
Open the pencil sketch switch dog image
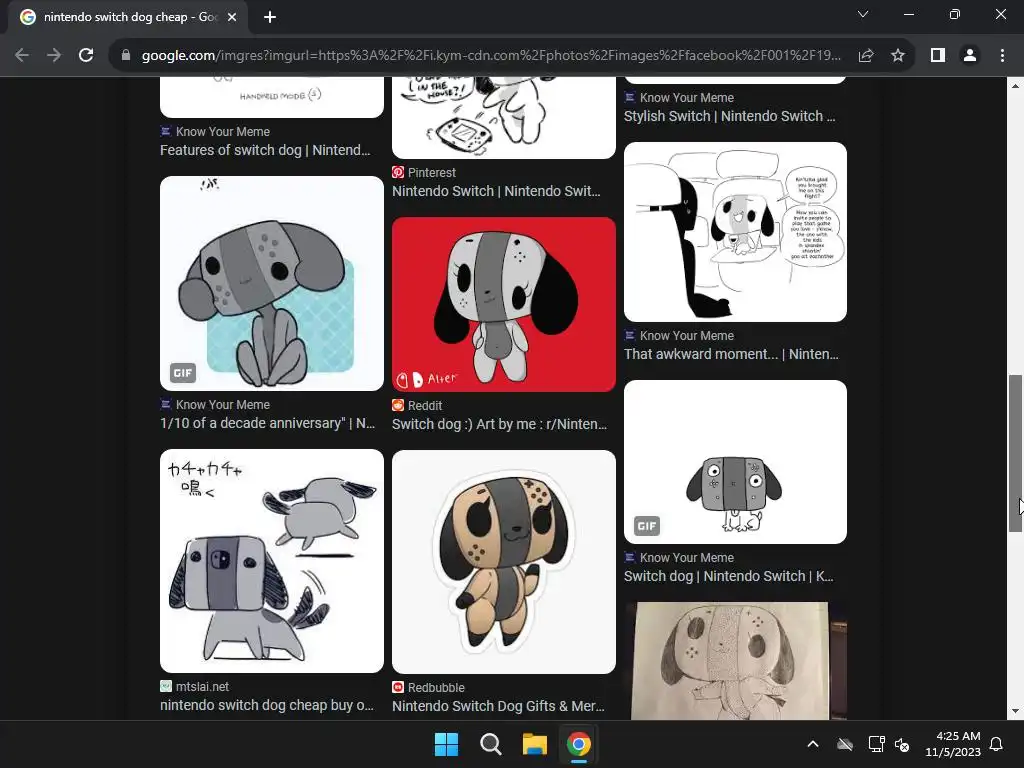735,661
